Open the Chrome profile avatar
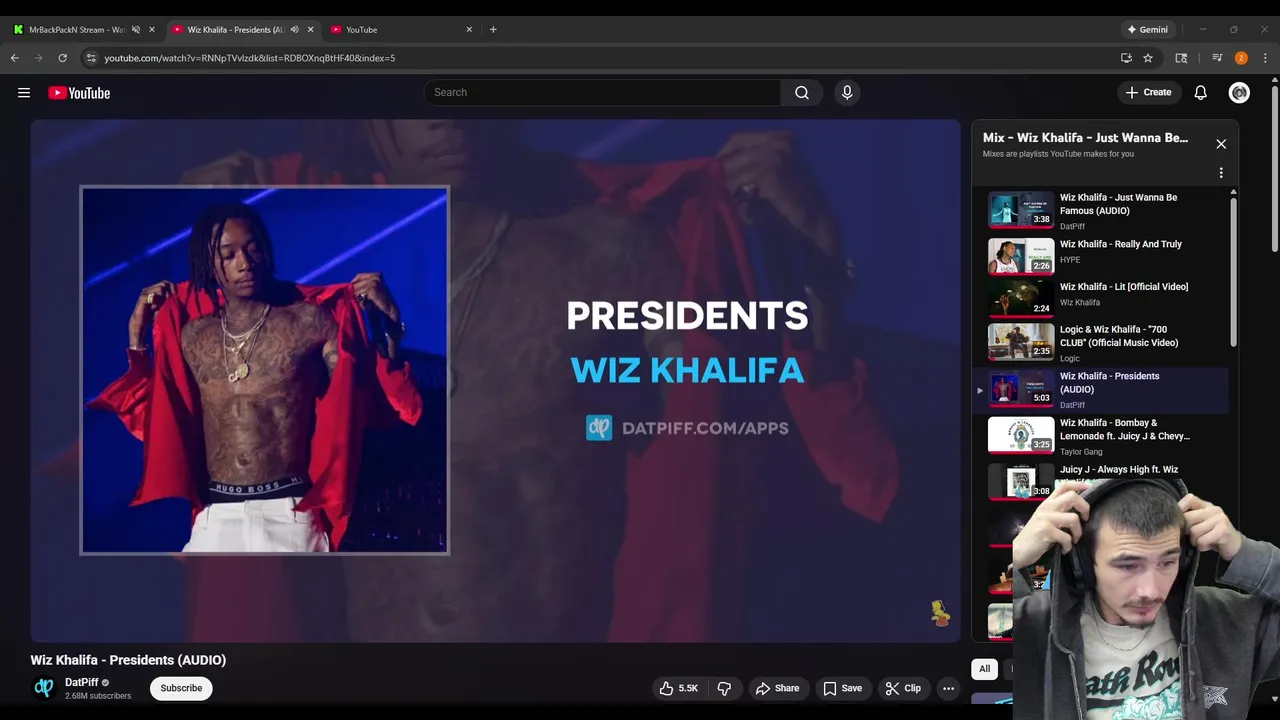 coord(1241,58)
